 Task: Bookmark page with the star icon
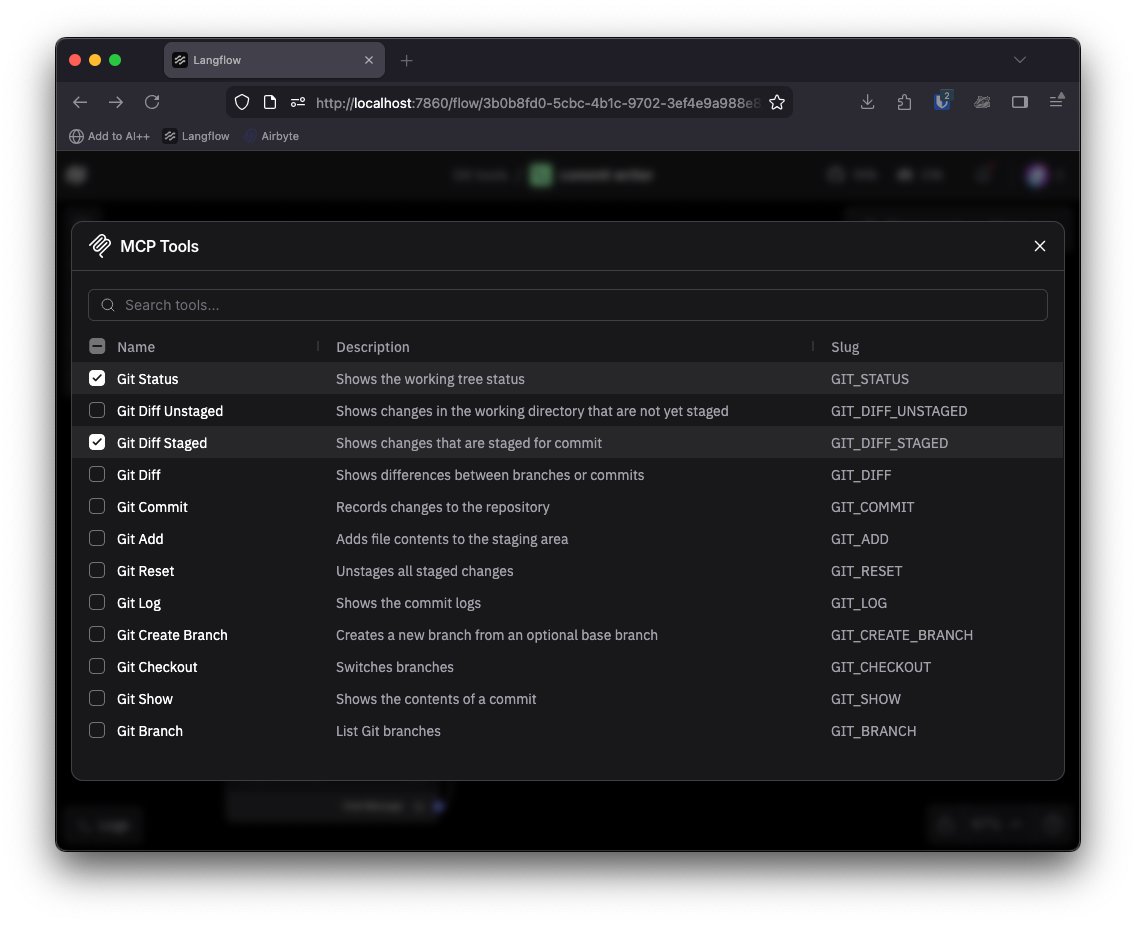coord(777,102)
